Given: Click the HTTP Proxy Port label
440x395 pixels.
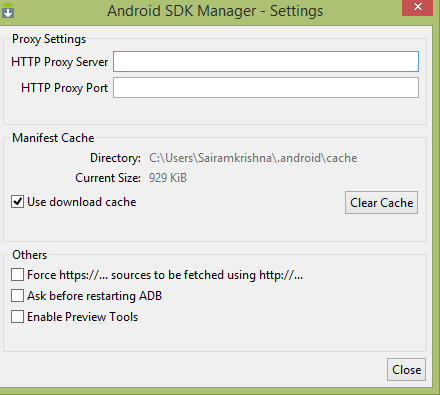Looking at the screenshot, I should pyautogui.click(x=65, y=88).
